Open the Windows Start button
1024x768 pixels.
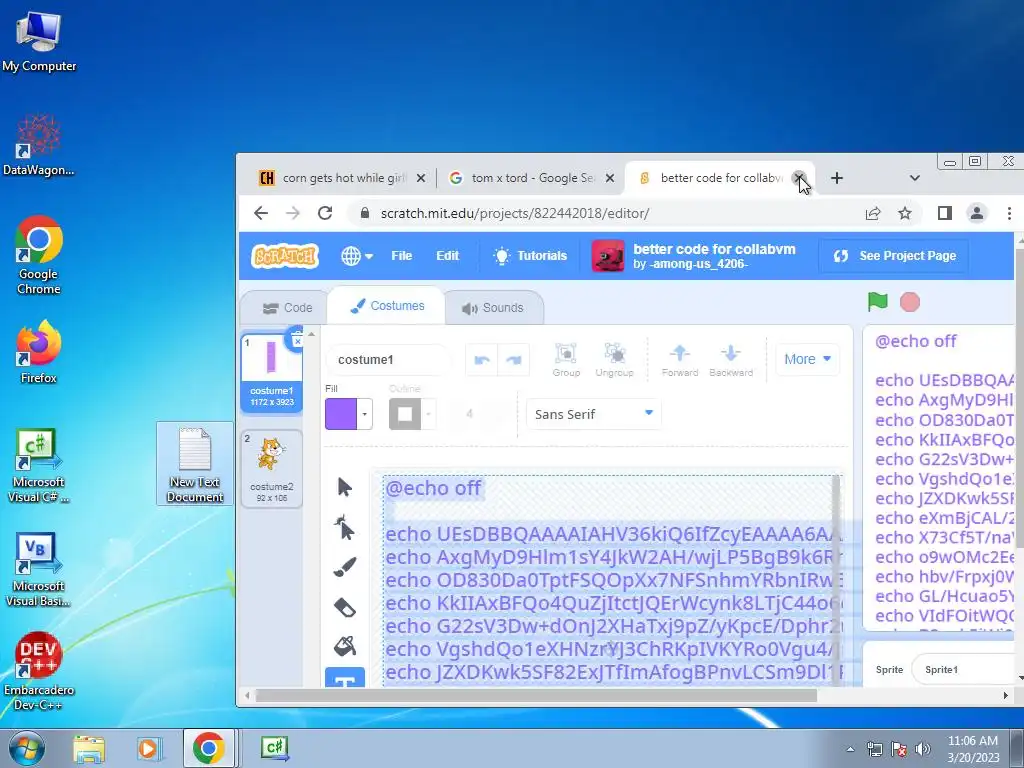coord(27,748)
